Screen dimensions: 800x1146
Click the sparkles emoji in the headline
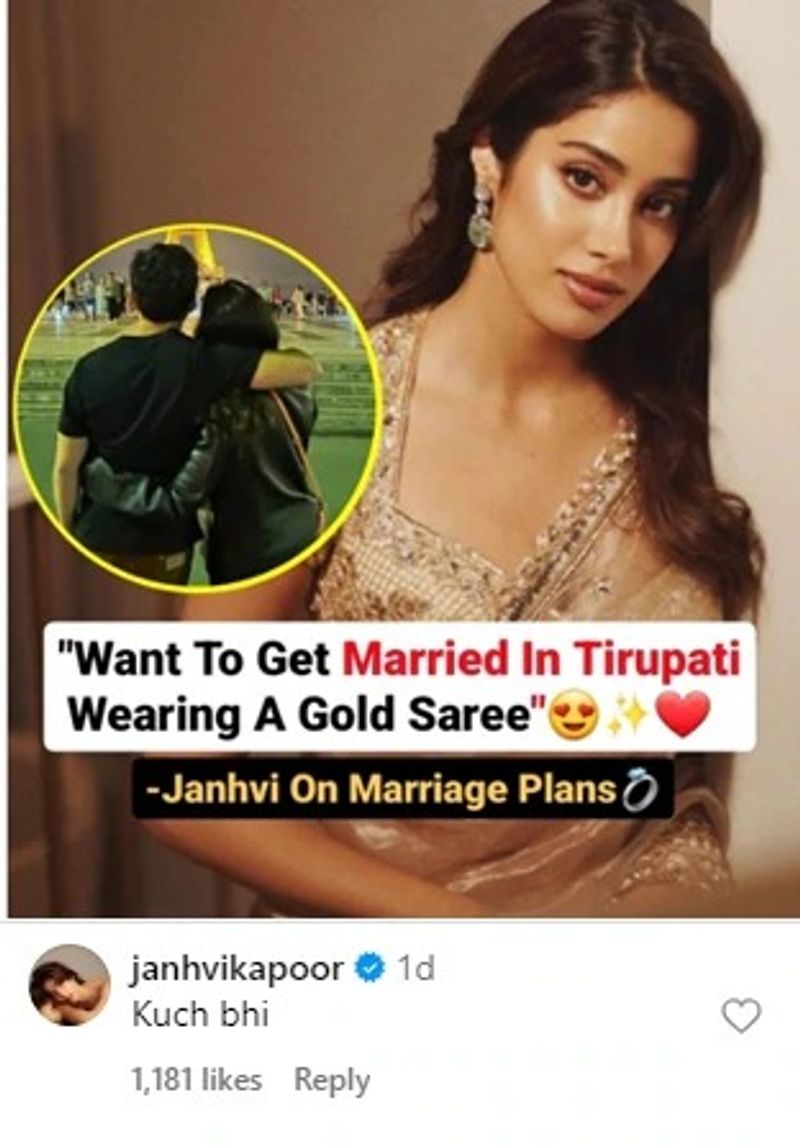[626, 715]
